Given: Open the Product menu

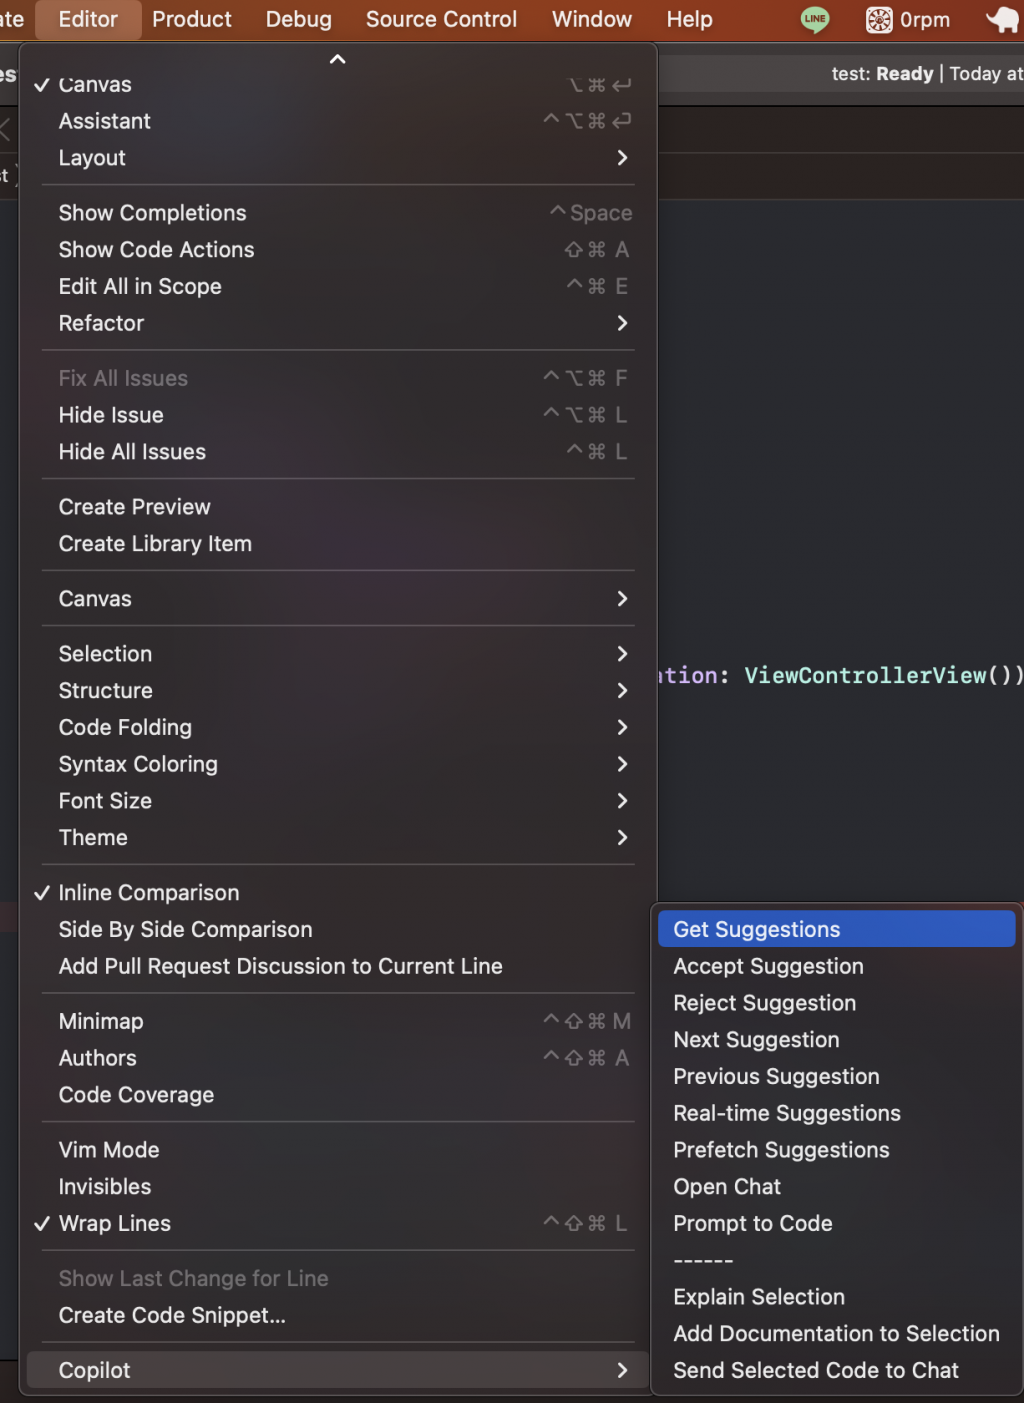Looking at the screenshot, I should click(192, 20).
